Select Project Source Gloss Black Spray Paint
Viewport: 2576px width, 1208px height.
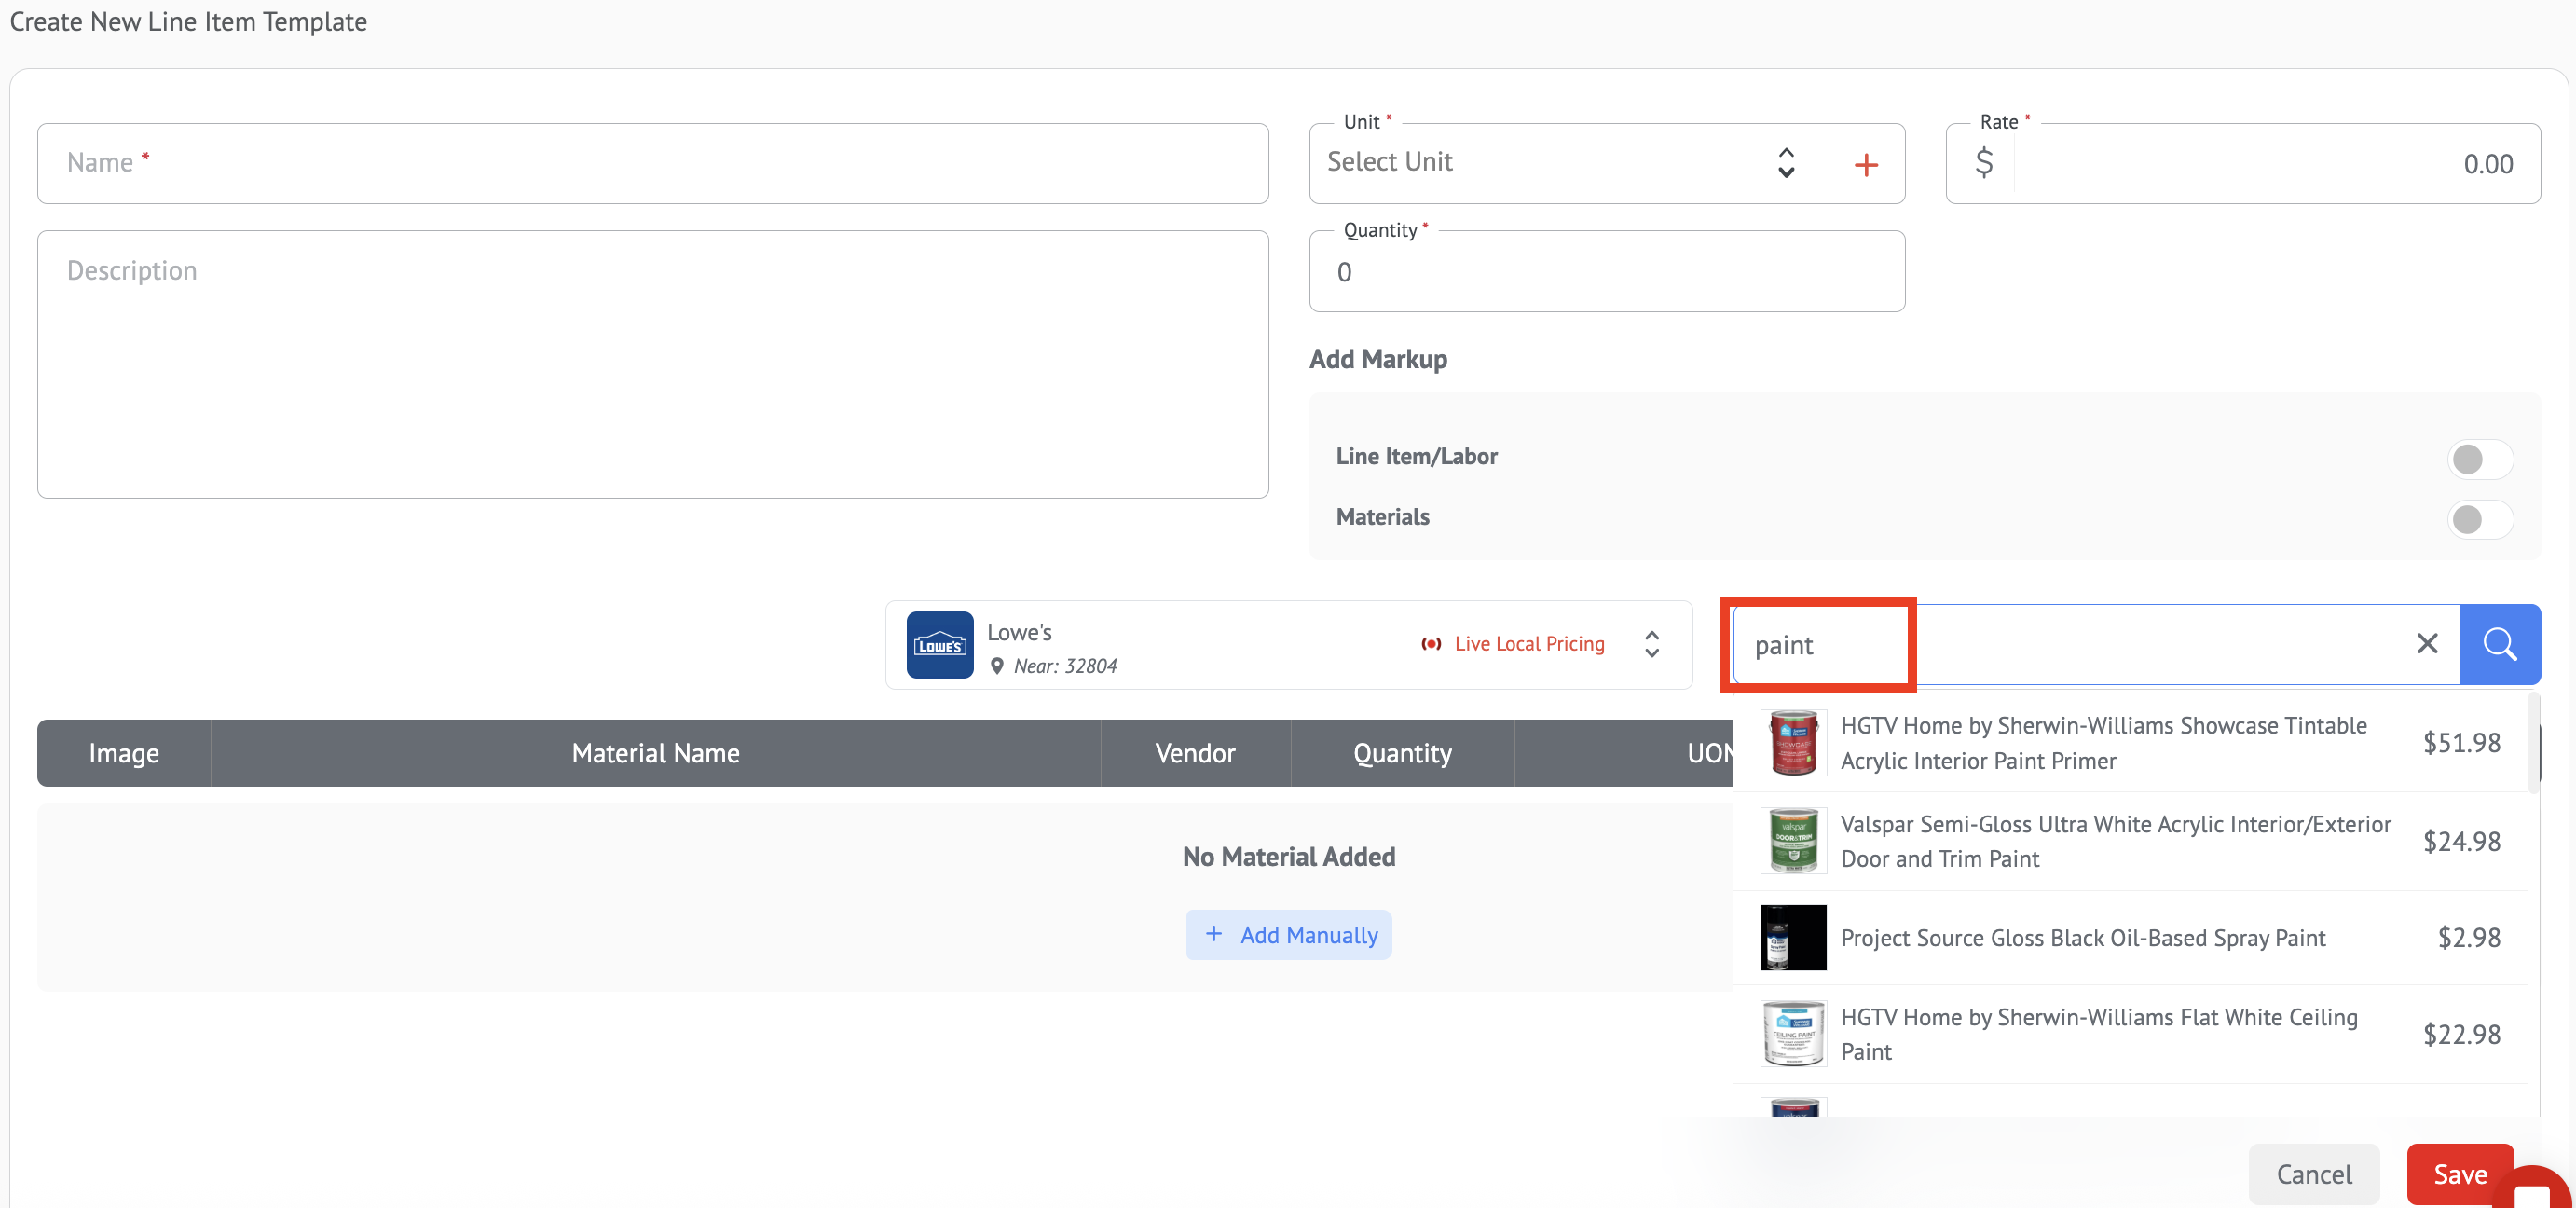(x=2082, y=937)
